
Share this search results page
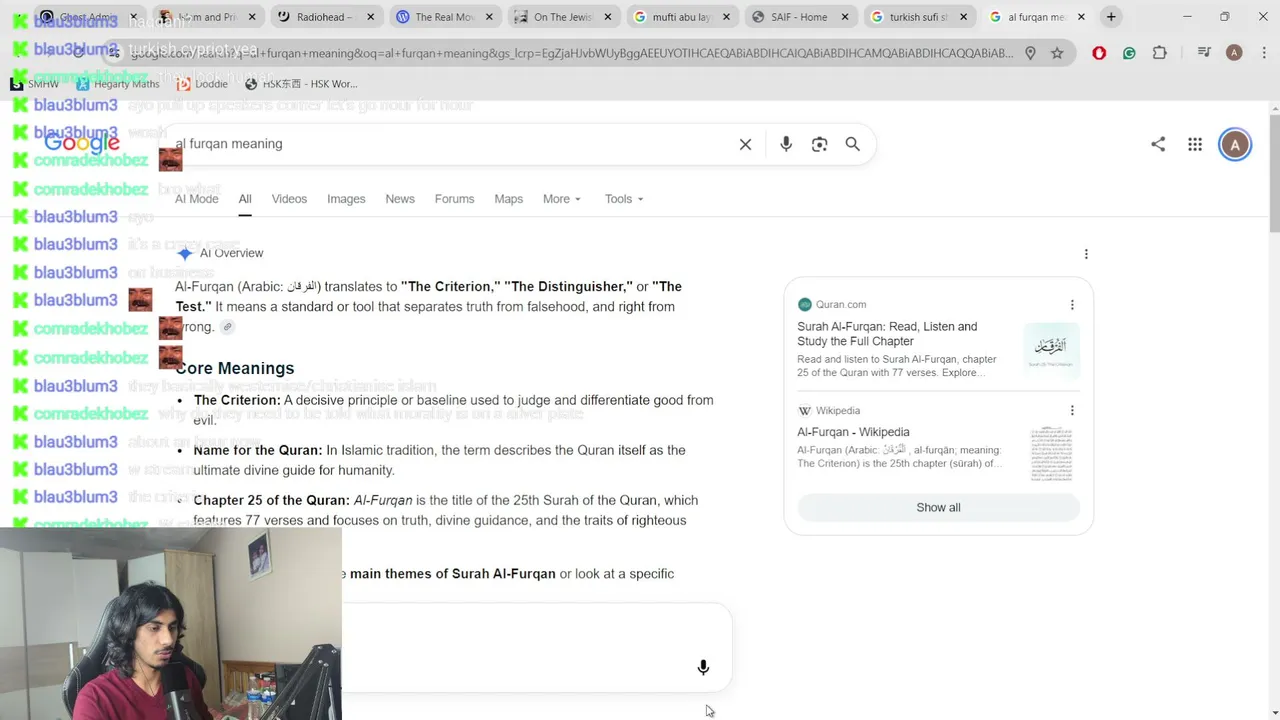(1158, 144)
